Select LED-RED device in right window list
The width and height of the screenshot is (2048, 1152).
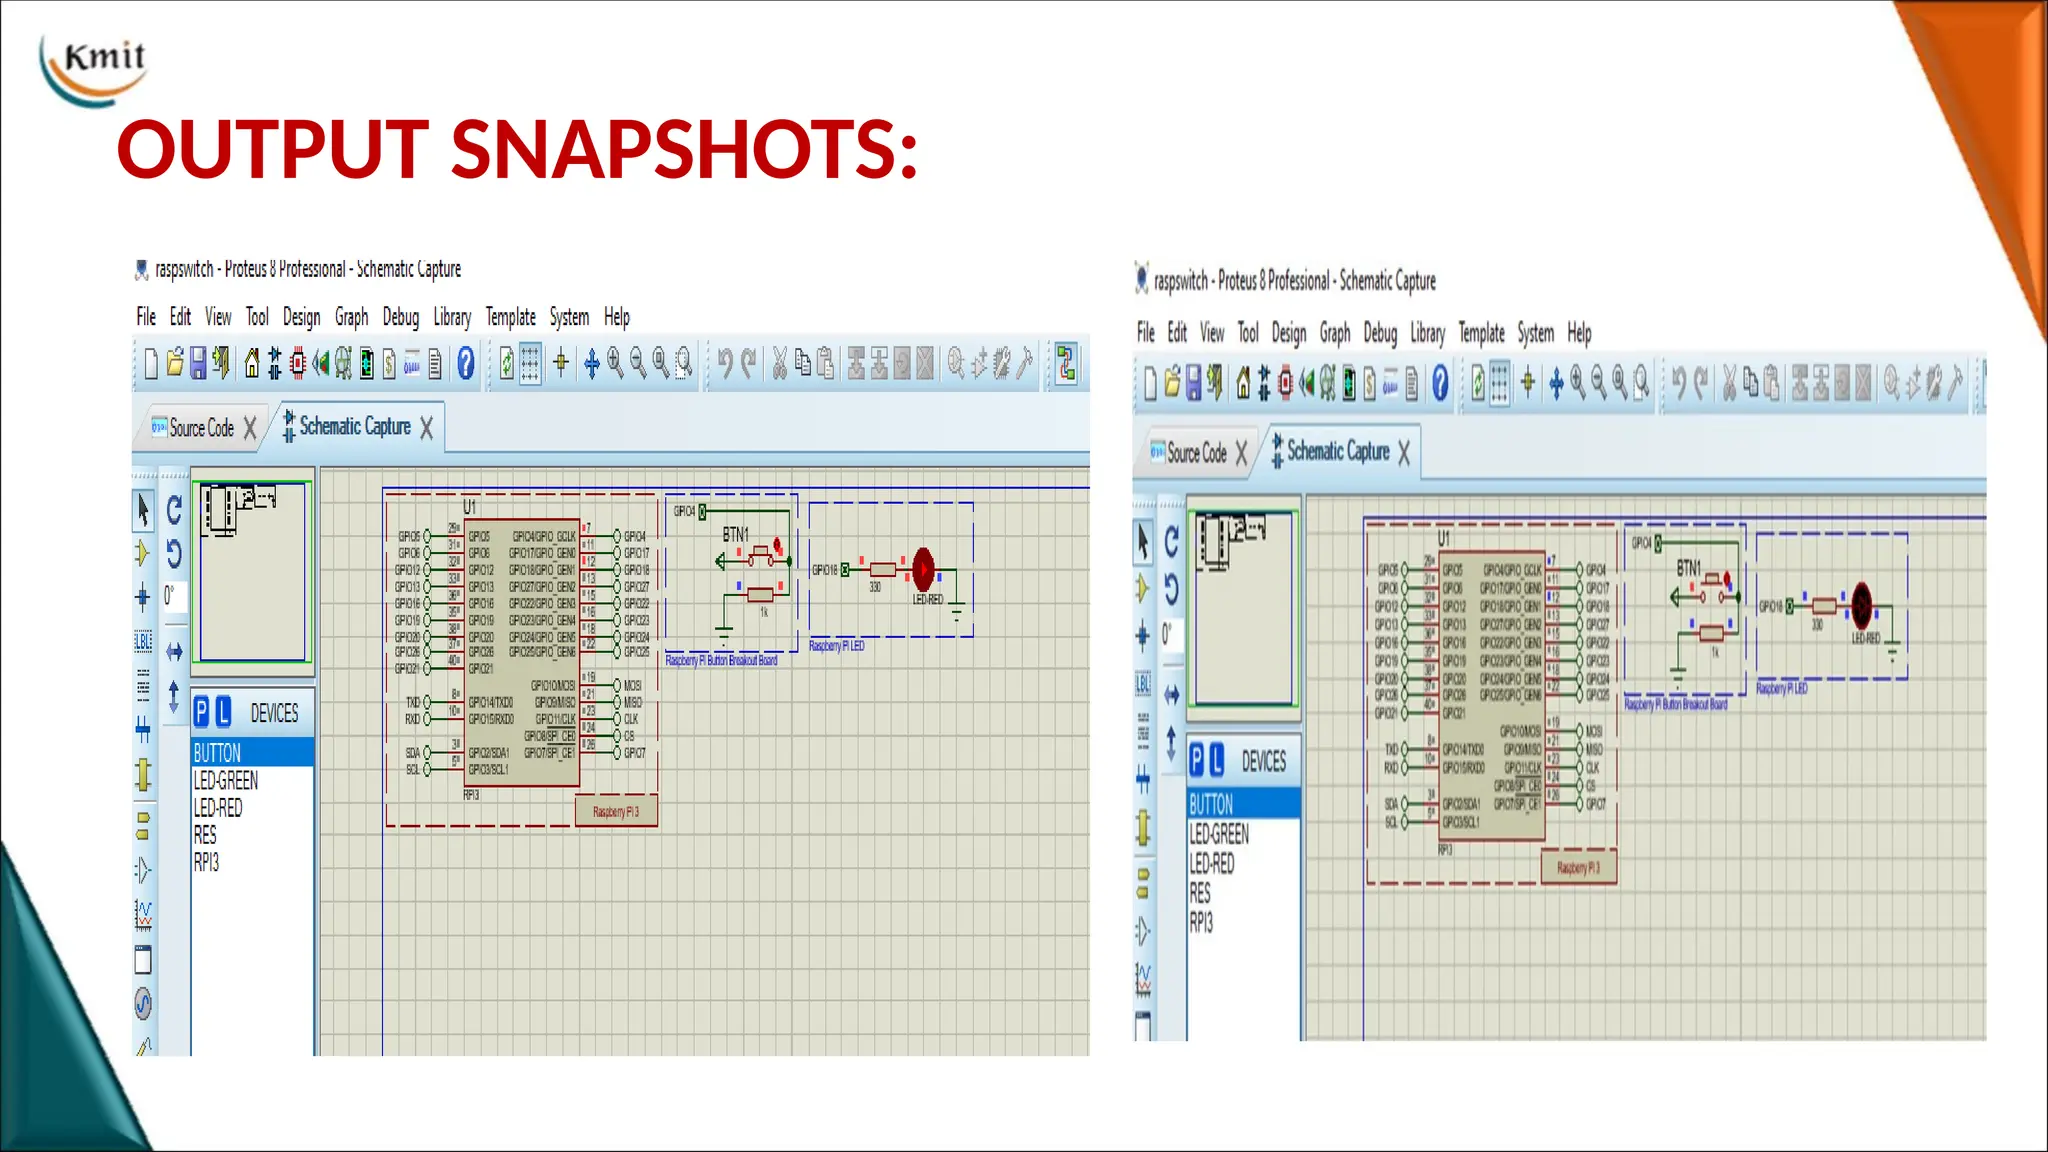tap(1243, 863)
